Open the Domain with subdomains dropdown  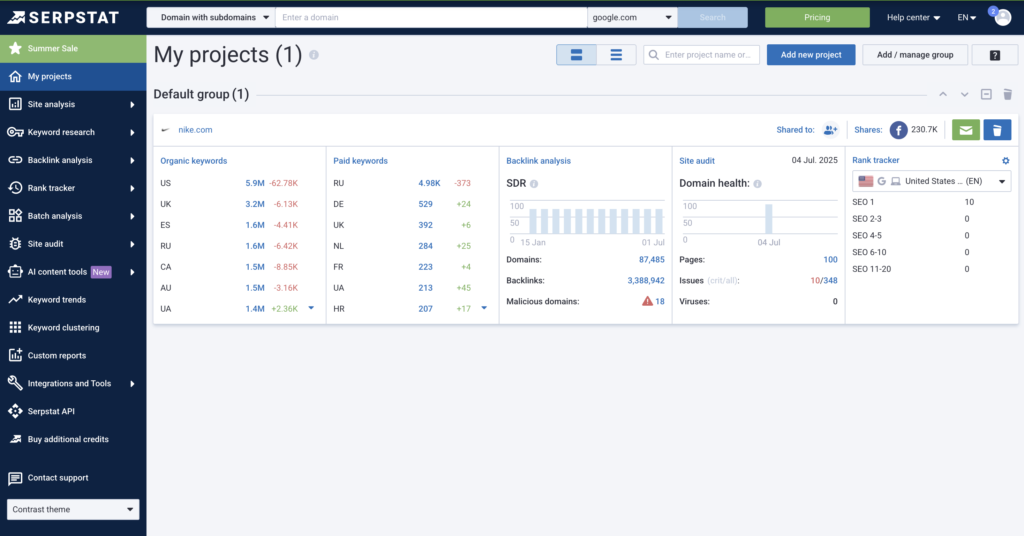pos(211,18)
